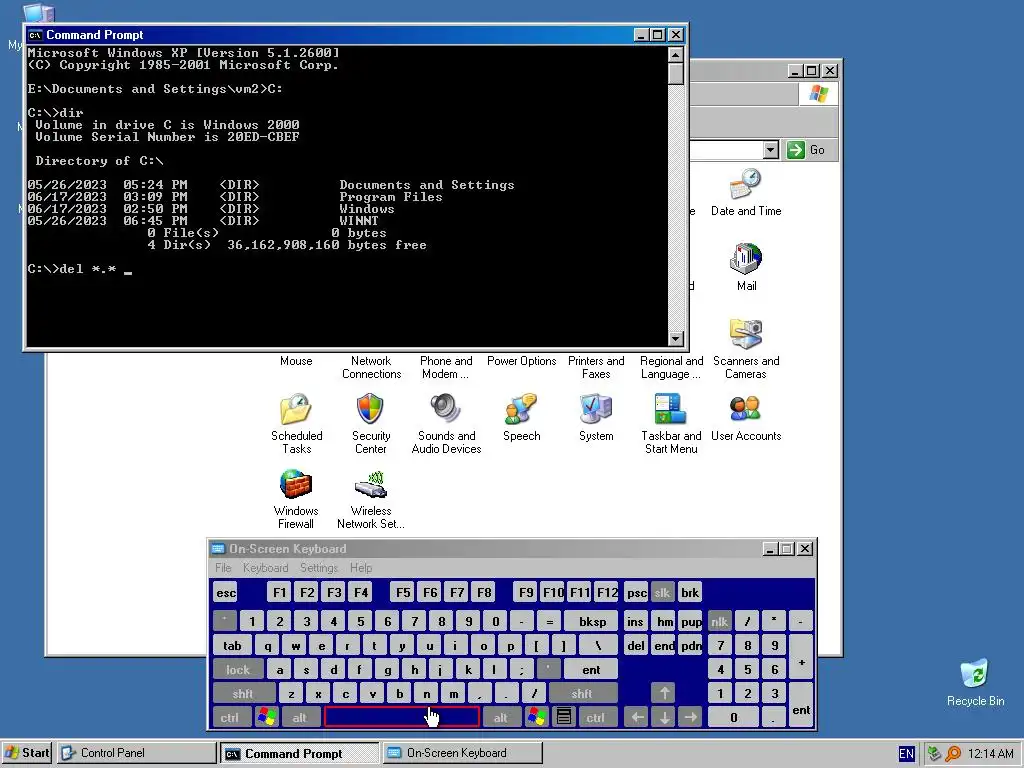This screenshot has height=768, width=1024.
Task: Open Scheduled Tasks icon
Action: [296, 423]
